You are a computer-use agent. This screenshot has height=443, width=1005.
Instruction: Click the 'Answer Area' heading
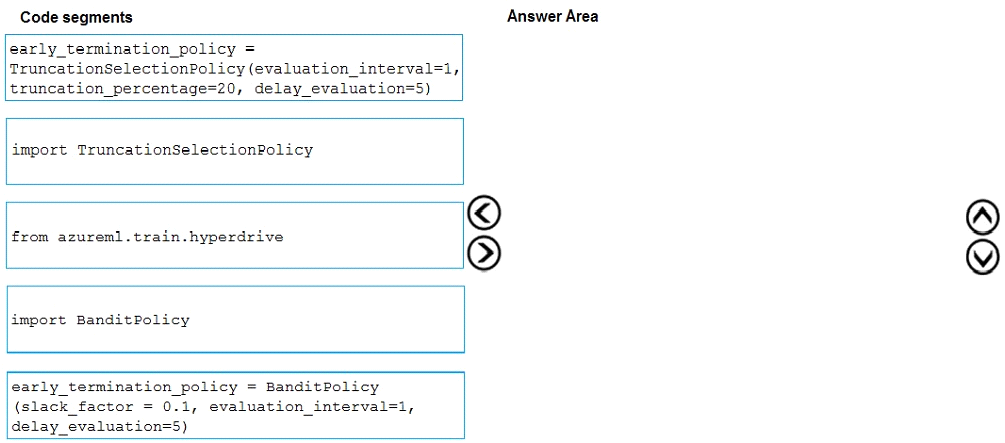552,17
